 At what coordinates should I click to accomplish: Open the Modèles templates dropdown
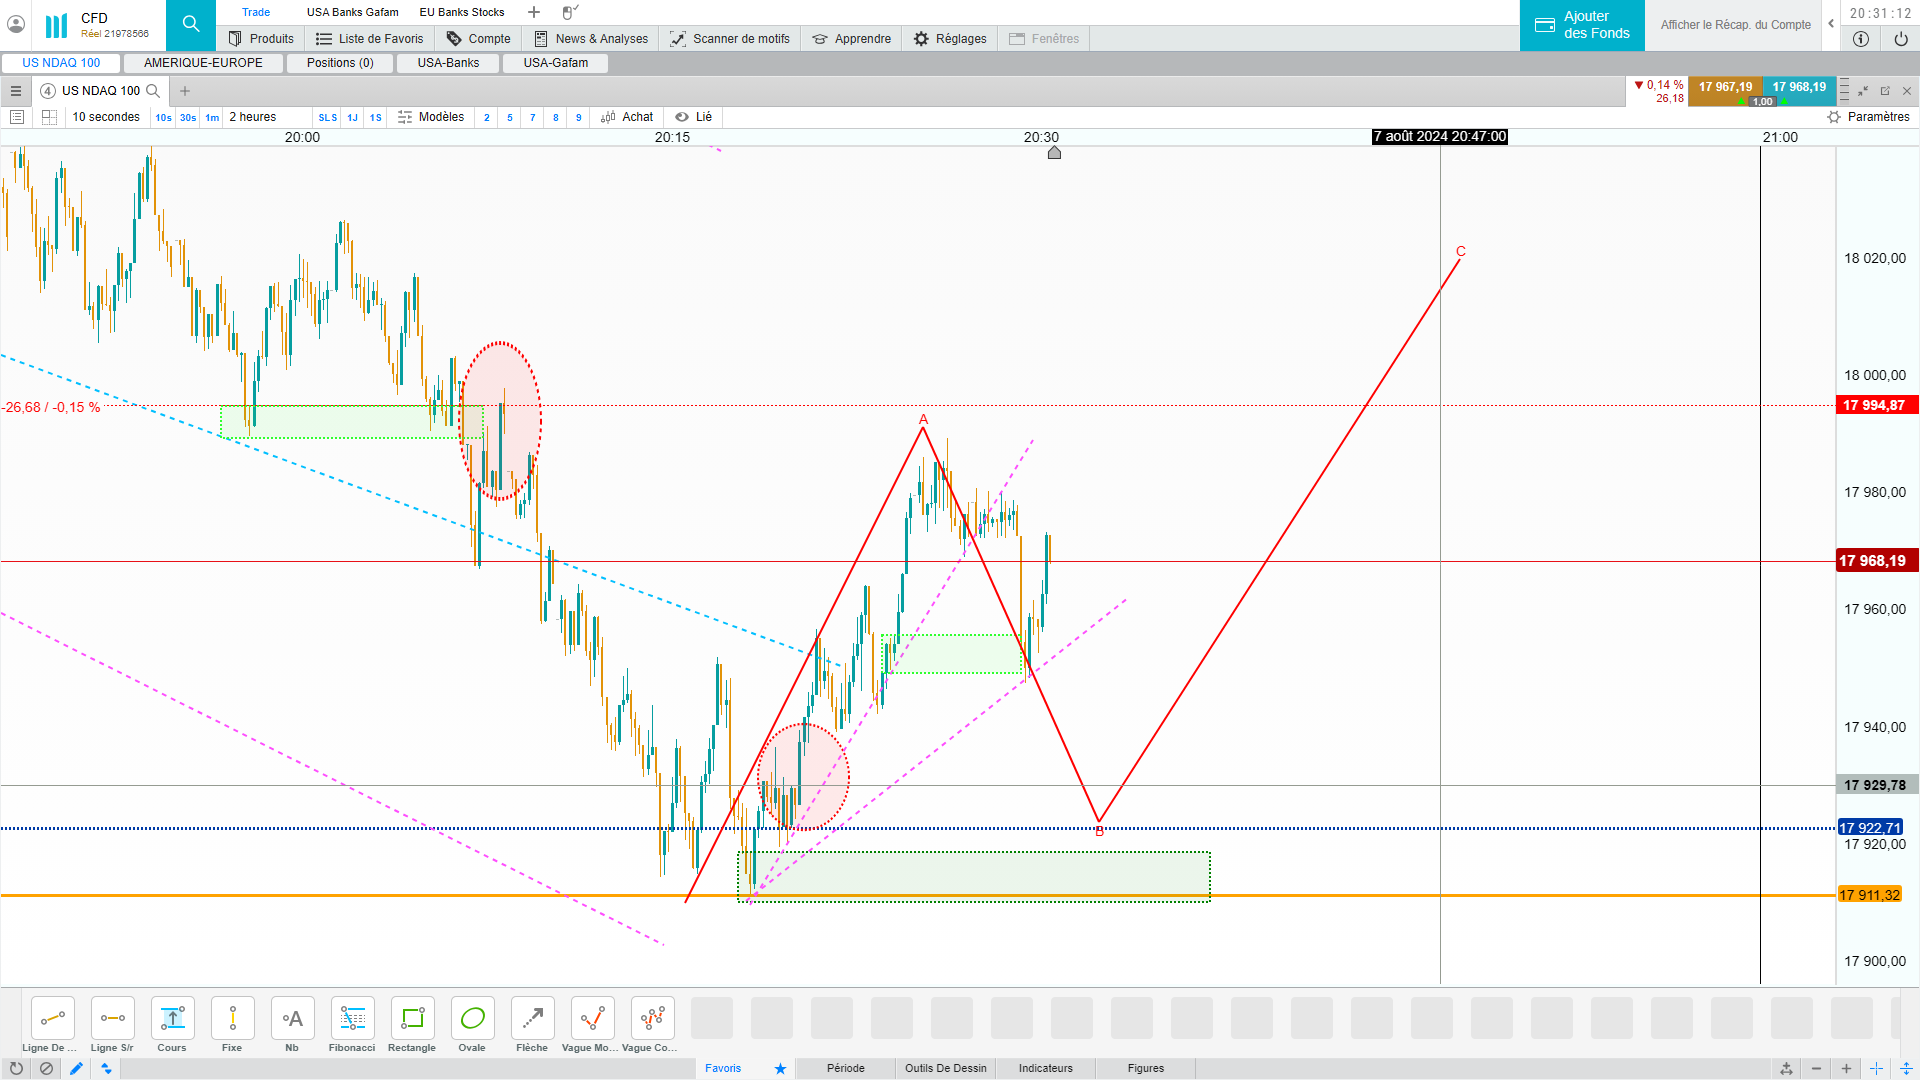(431, 117)
